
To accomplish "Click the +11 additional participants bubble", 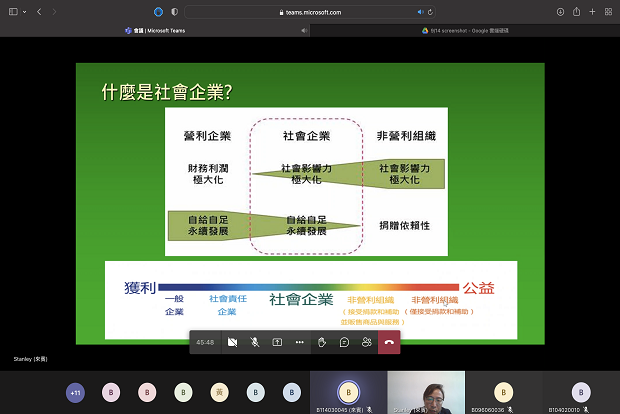I will click(x=75, y=393).
